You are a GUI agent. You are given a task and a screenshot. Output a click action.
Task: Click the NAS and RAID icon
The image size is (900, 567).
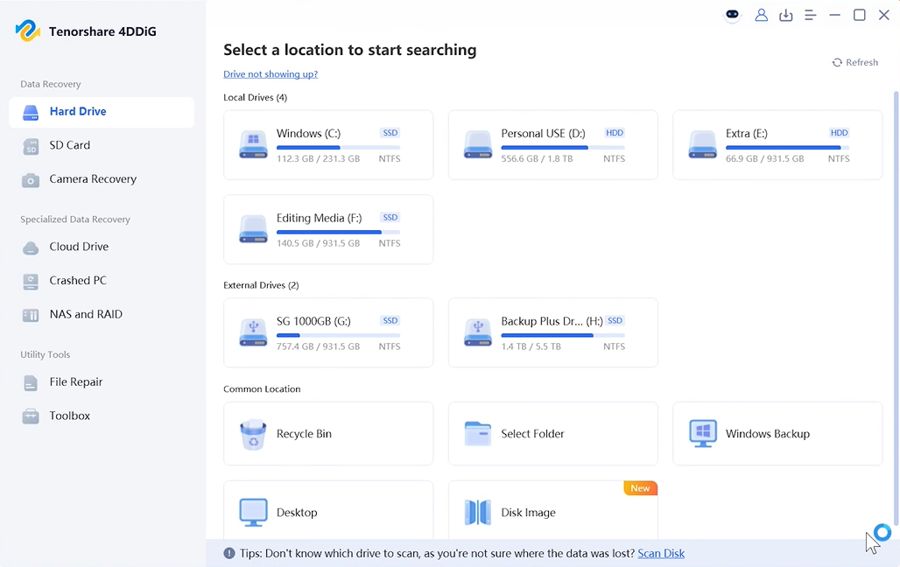click(x=30, y=316)
